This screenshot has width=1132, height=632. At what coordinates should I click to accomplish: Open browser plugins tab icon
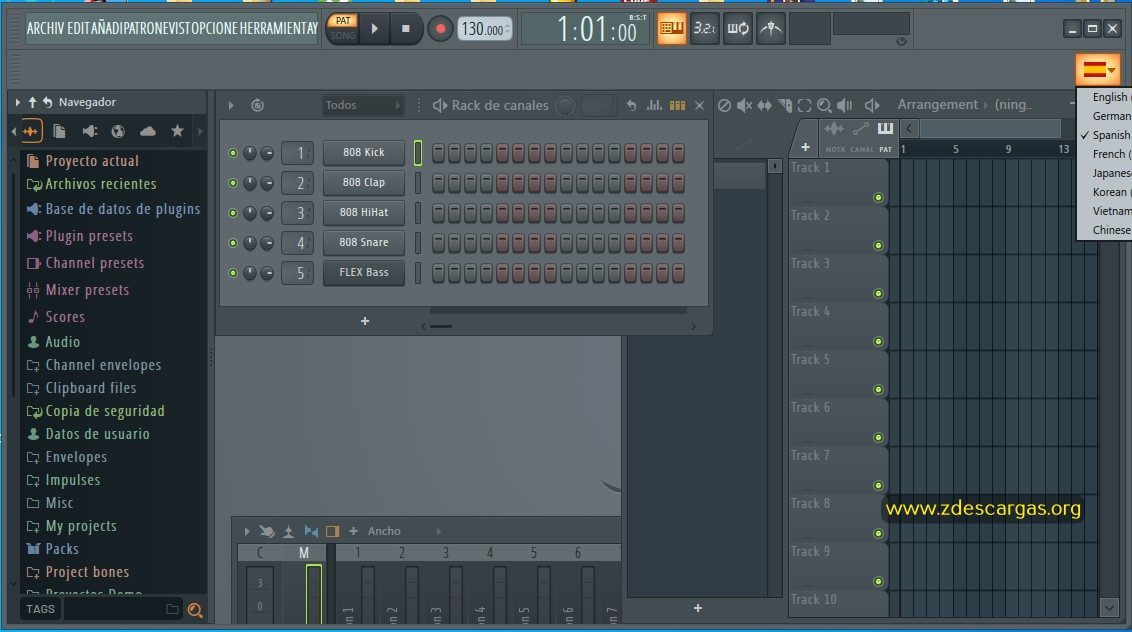[90, 131]
